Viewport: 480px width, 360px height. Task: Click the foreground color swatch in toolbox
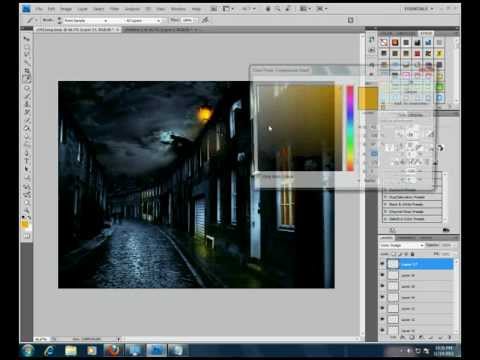25,224
